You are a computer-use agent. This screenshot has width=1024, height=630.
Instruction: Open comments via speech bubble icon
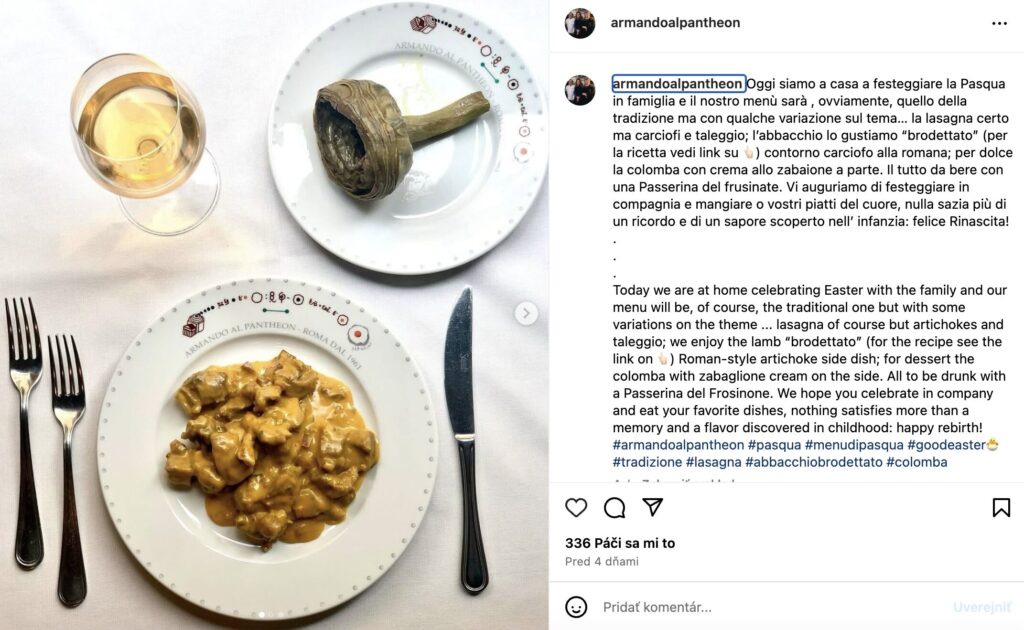[615, 507]
